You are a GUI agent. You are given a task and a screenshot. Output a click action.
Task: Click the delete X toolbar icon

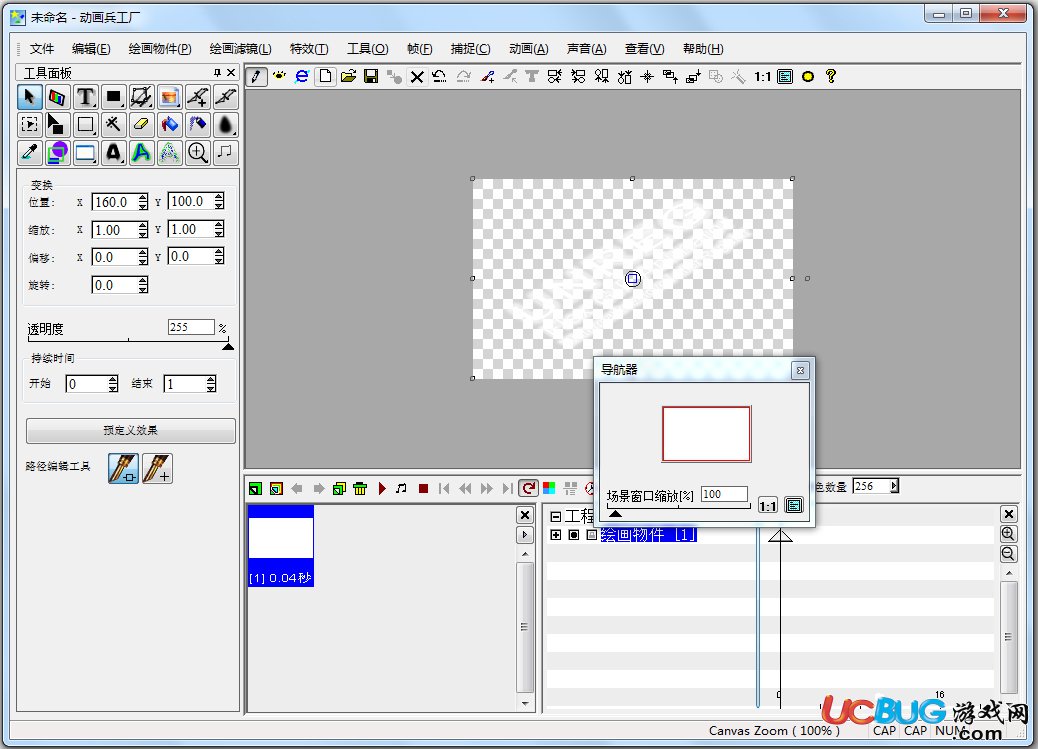click(x=416, y=77)
